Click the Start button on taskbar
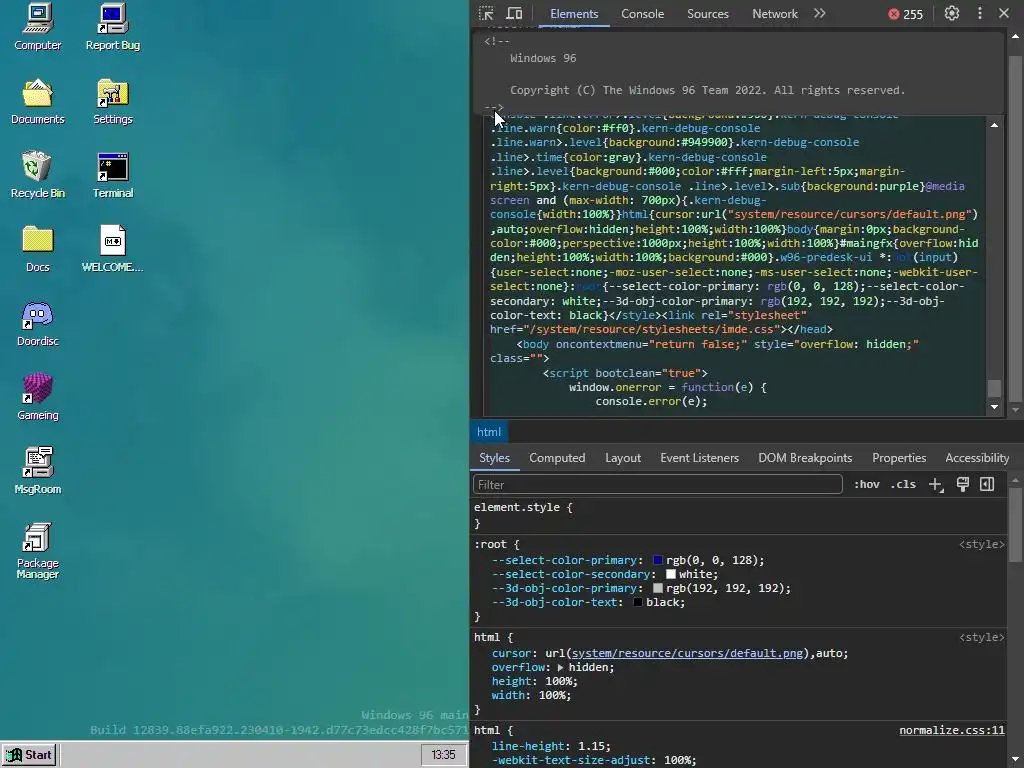Image resolution: width=1024 pixels, height=768 pixels. [x=29, y=755]
